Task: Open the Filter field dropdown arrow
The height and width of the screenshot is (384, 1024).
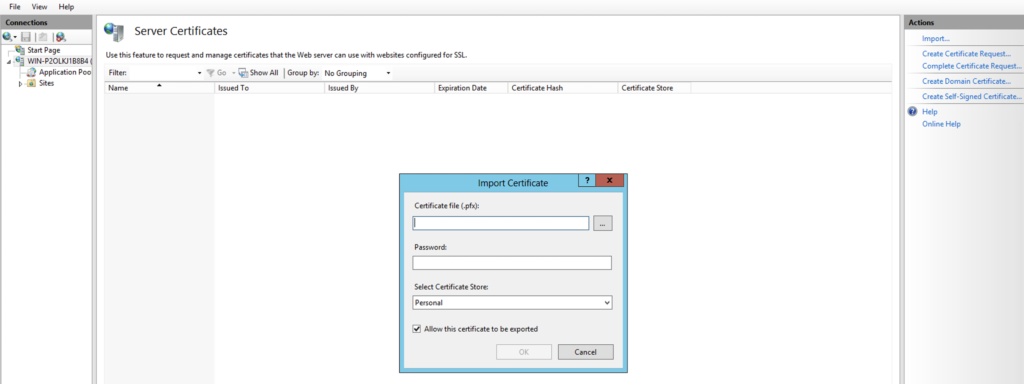Action: coord(200,73)
